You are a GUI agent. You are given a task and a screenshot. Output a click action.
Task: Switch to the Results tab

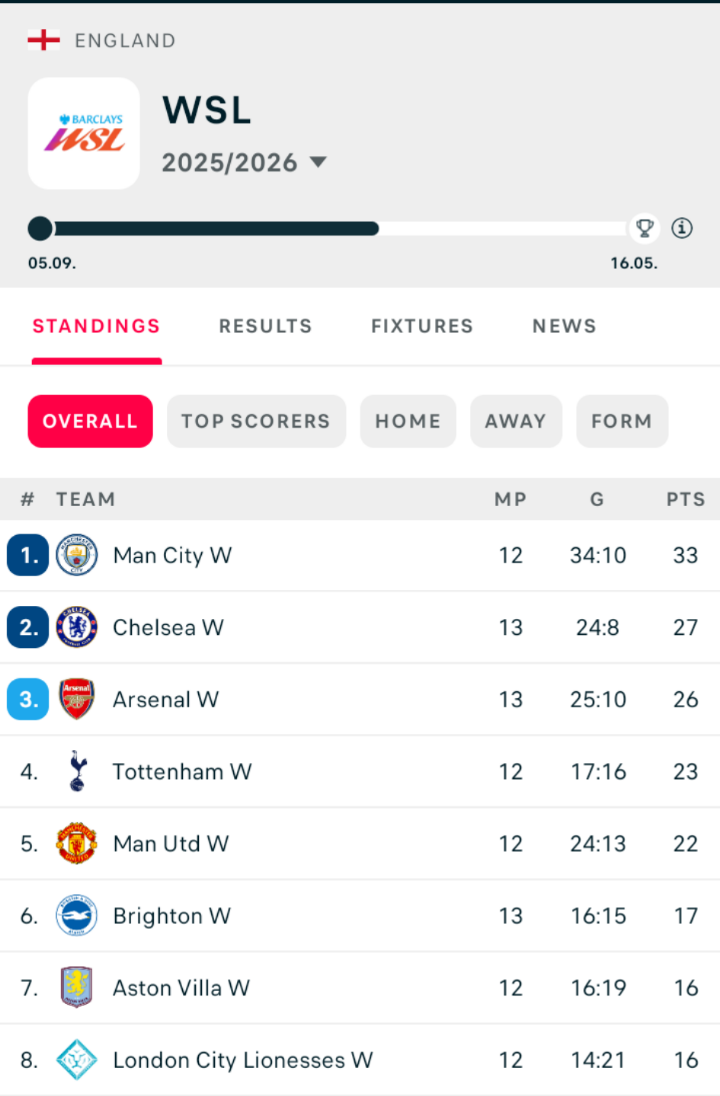265,326
